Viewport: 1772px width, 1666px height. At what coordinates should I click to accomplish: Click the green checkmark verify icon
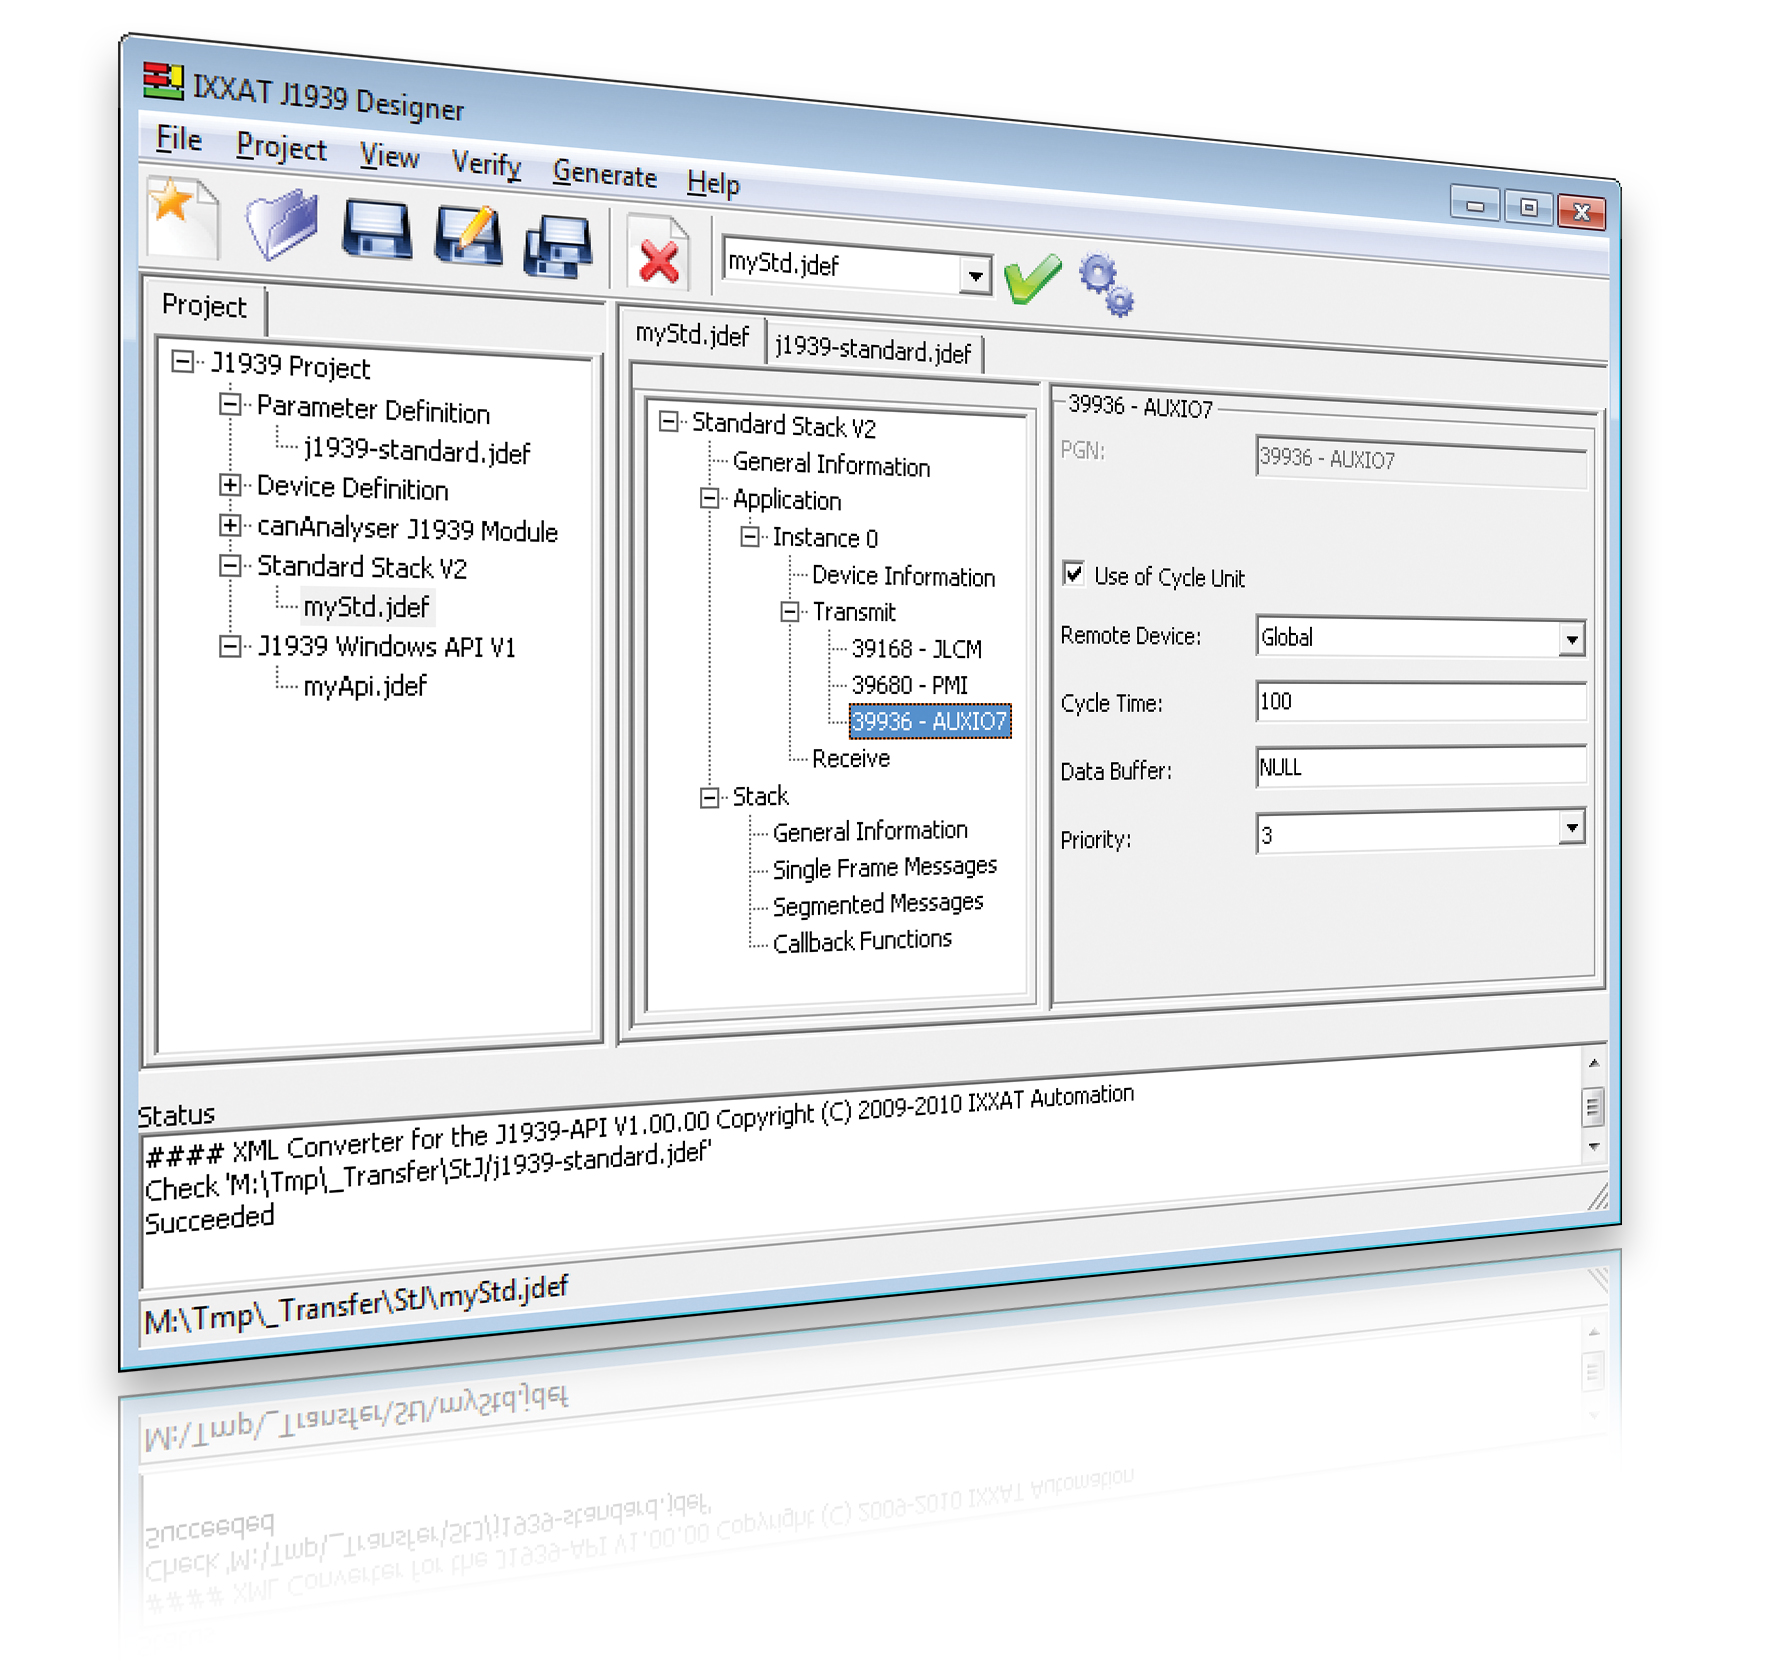(x=1032, y=278)
